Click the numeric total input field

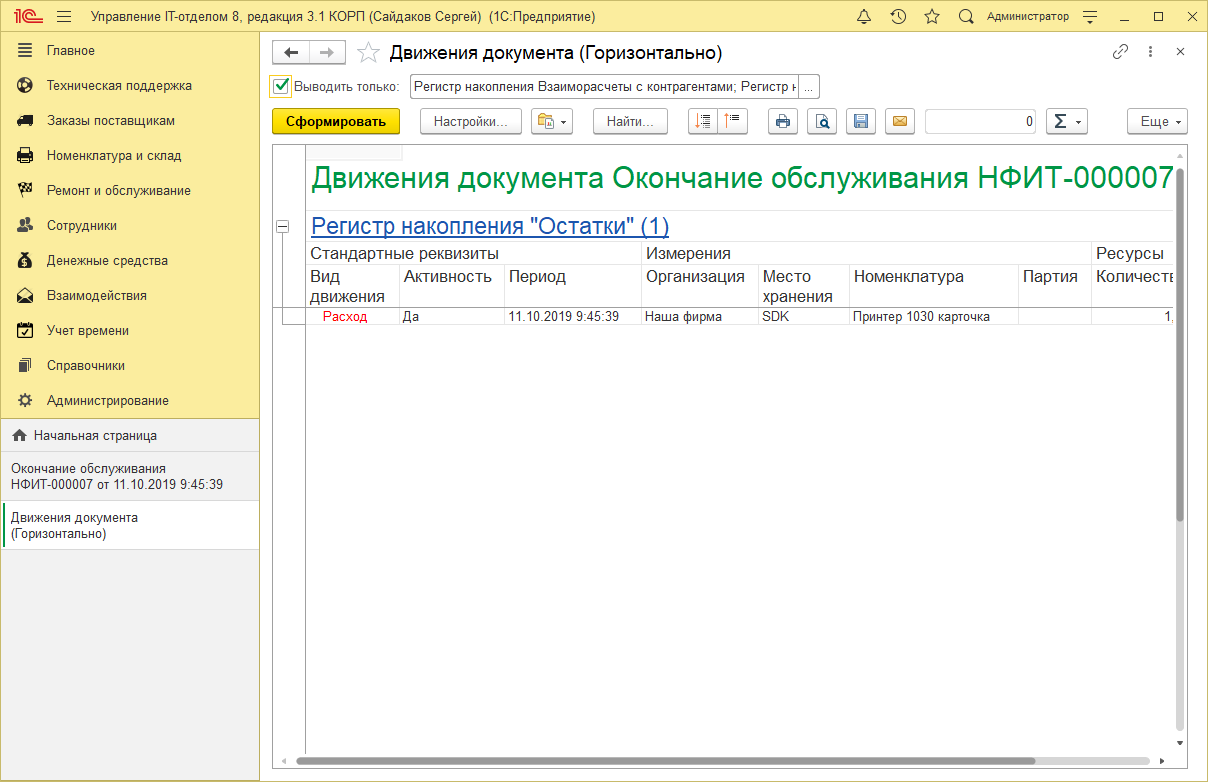point(980,121)
